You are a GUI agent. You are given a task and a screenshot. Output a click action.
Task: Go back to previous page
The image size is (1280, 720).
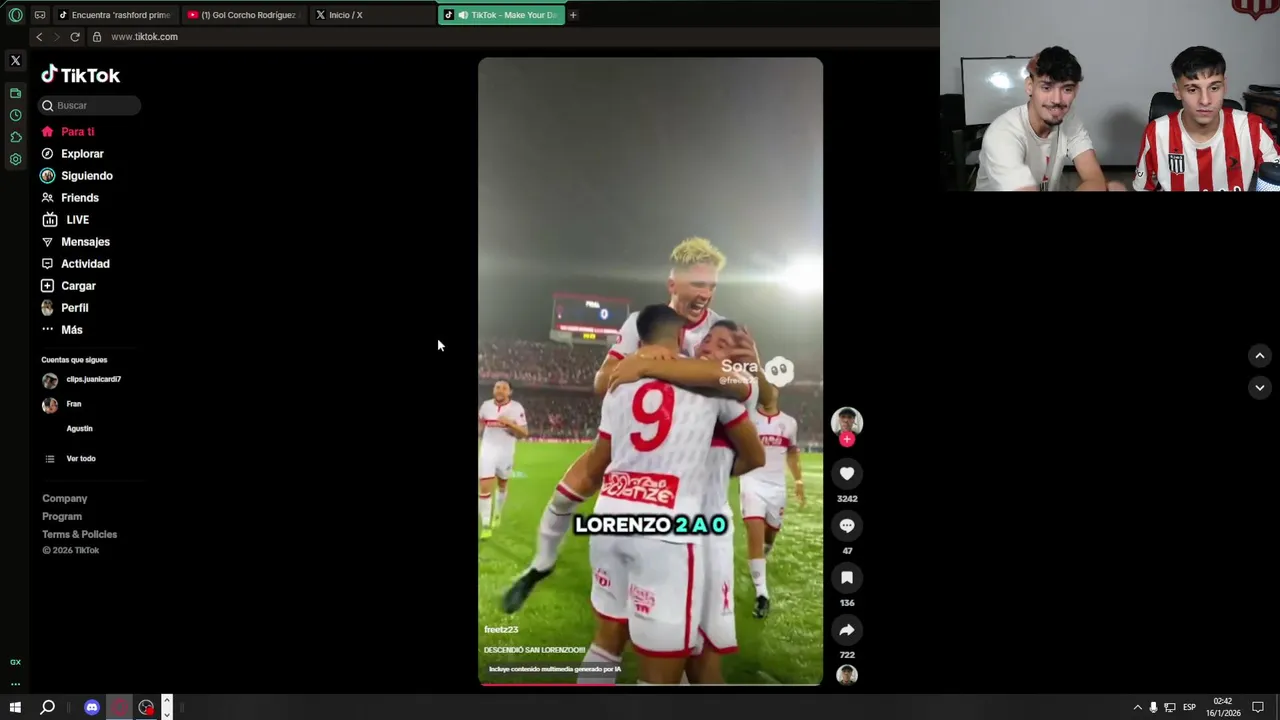pyautogui.click(x=39, y=37)
